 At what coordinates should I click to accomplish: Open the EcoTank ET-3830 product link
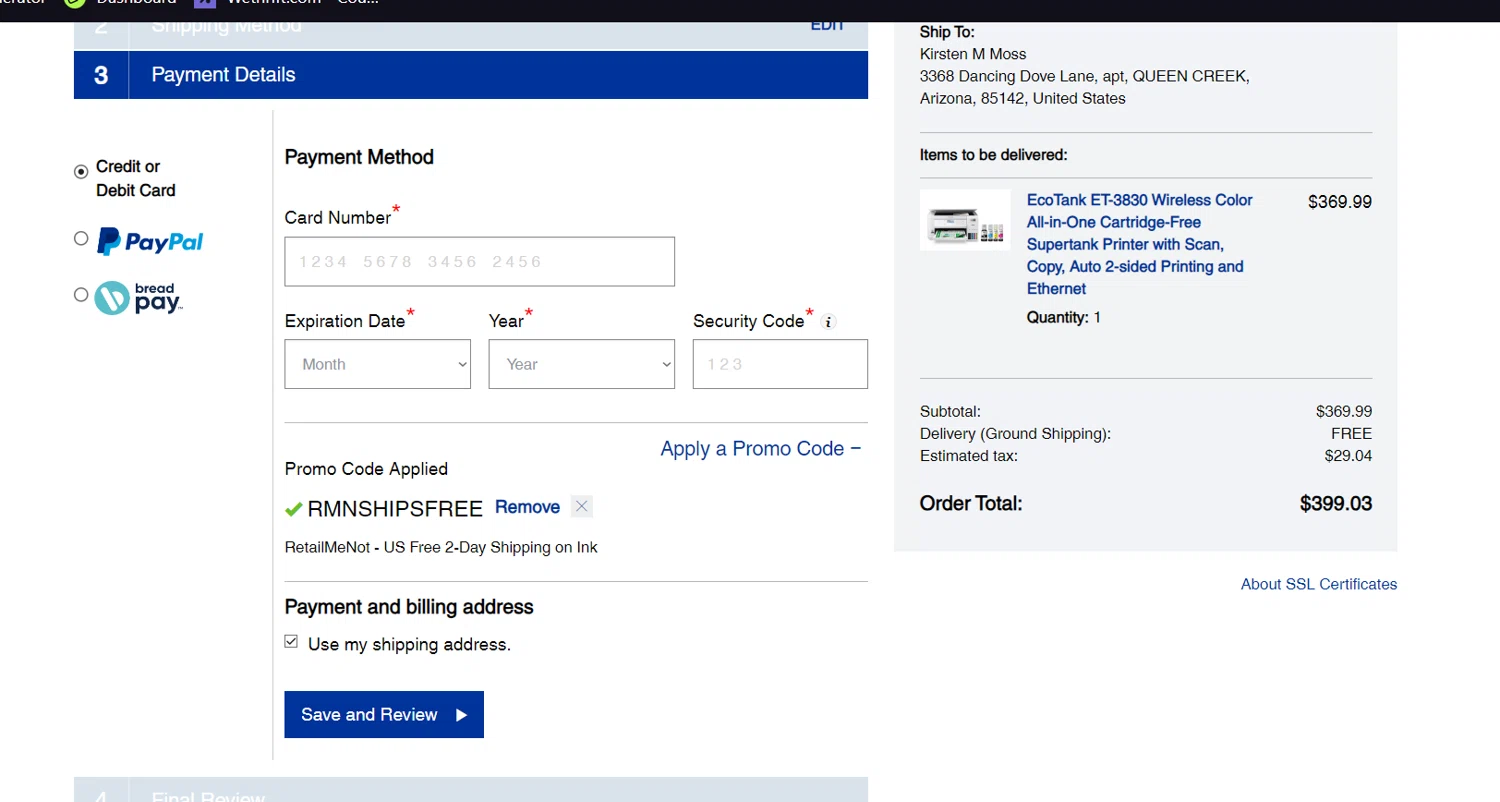tap(1139, 244)
